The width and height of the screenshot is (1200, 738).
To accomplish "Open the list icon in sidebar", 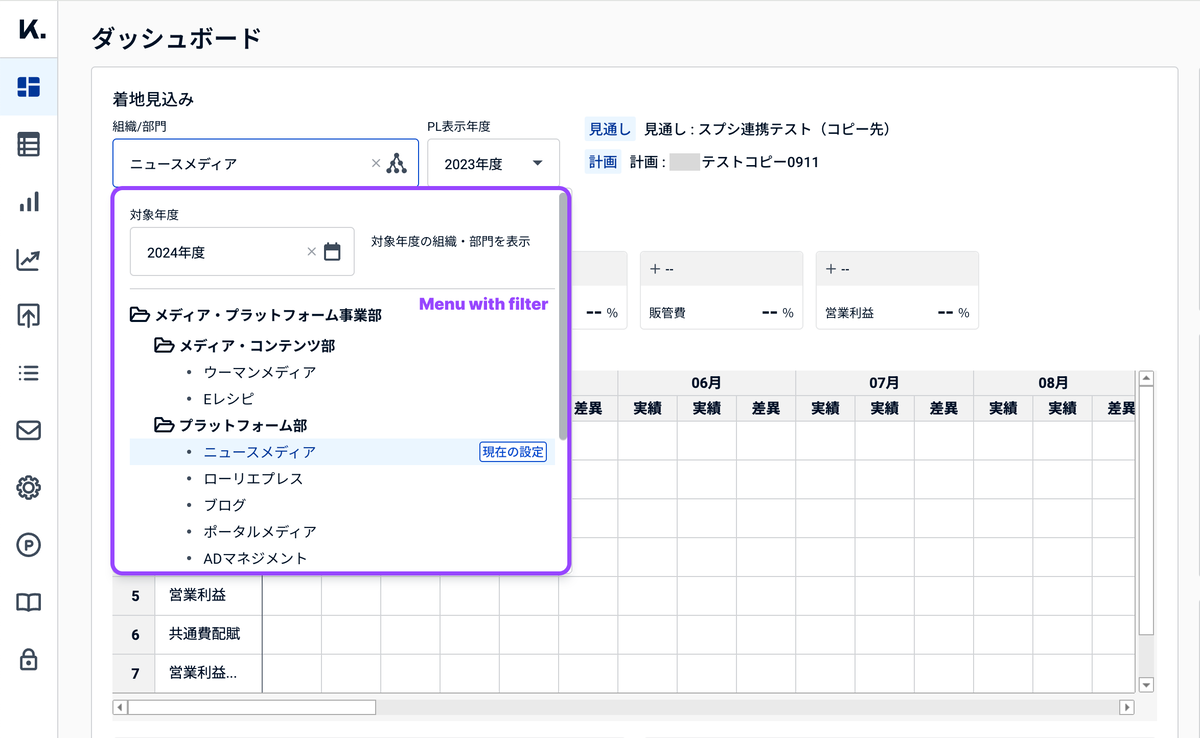I will click(x=29, y=373).
